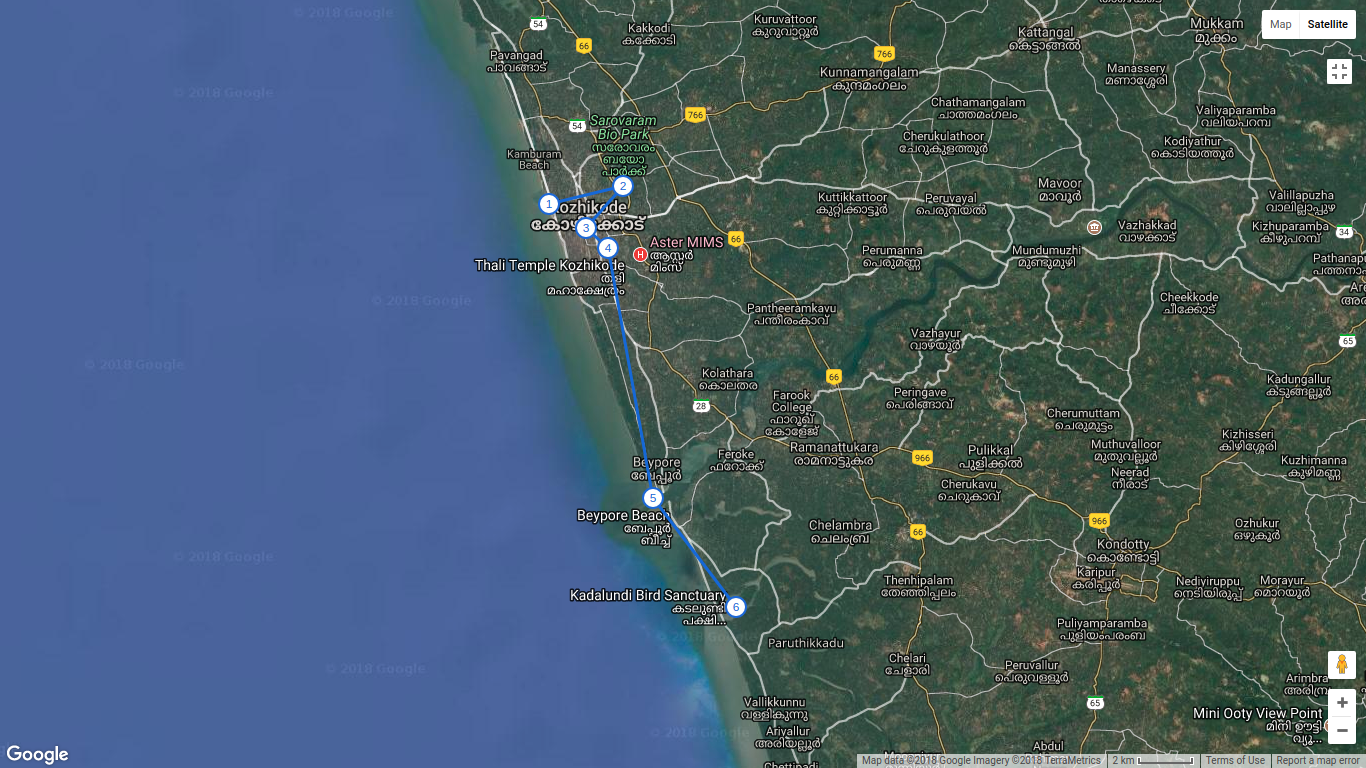Image resolution: width=1366 pixels, height=768 pixels.
Task: Click the NH 66 shield beside Aster MIMS
Action: tap(735, 239)
